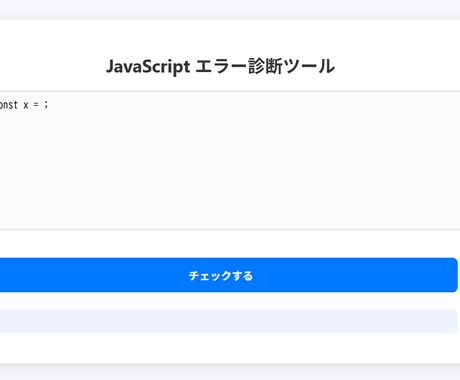Click the empty result box below the button
The height and width of the screenshot is (380, 460).
(x=228, y=321)
